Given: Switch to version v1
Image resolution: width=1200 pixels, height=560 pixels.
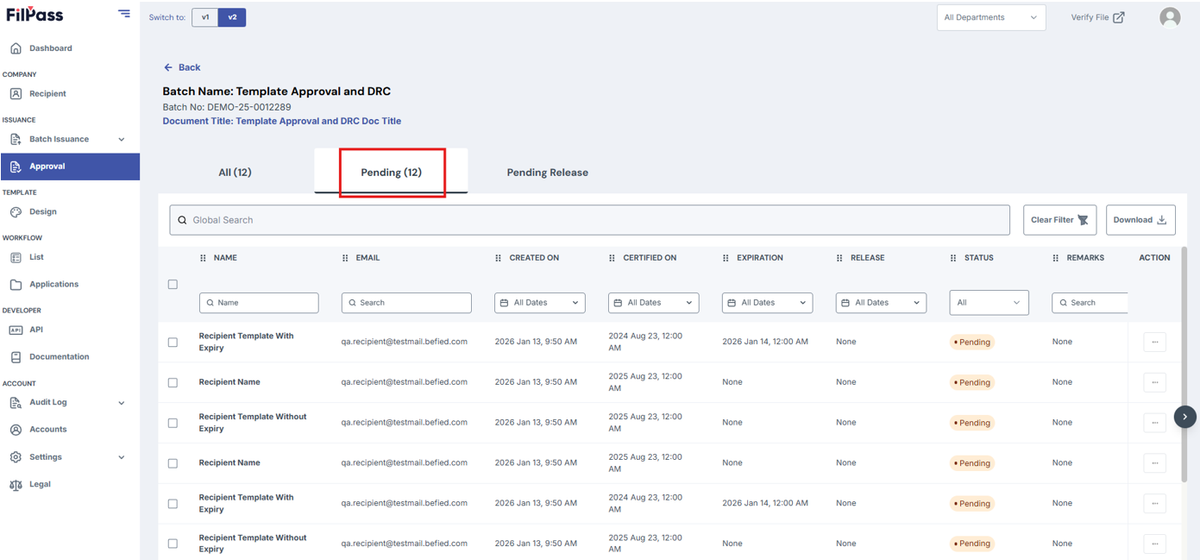Looking at the screenshot, I should click(205, 17).
